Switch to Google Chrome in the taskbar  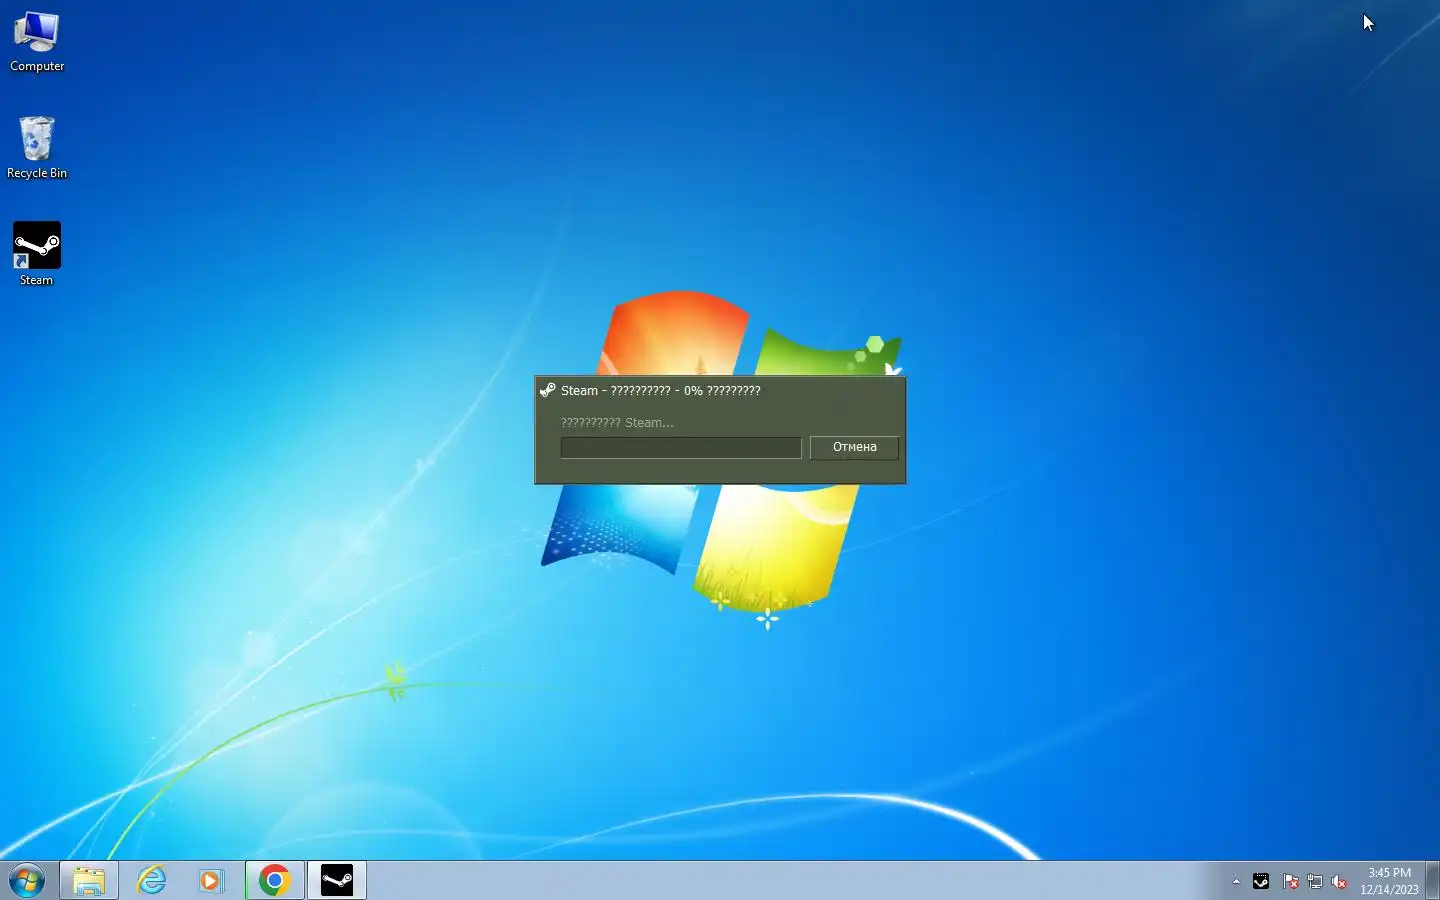coord(274,881)
